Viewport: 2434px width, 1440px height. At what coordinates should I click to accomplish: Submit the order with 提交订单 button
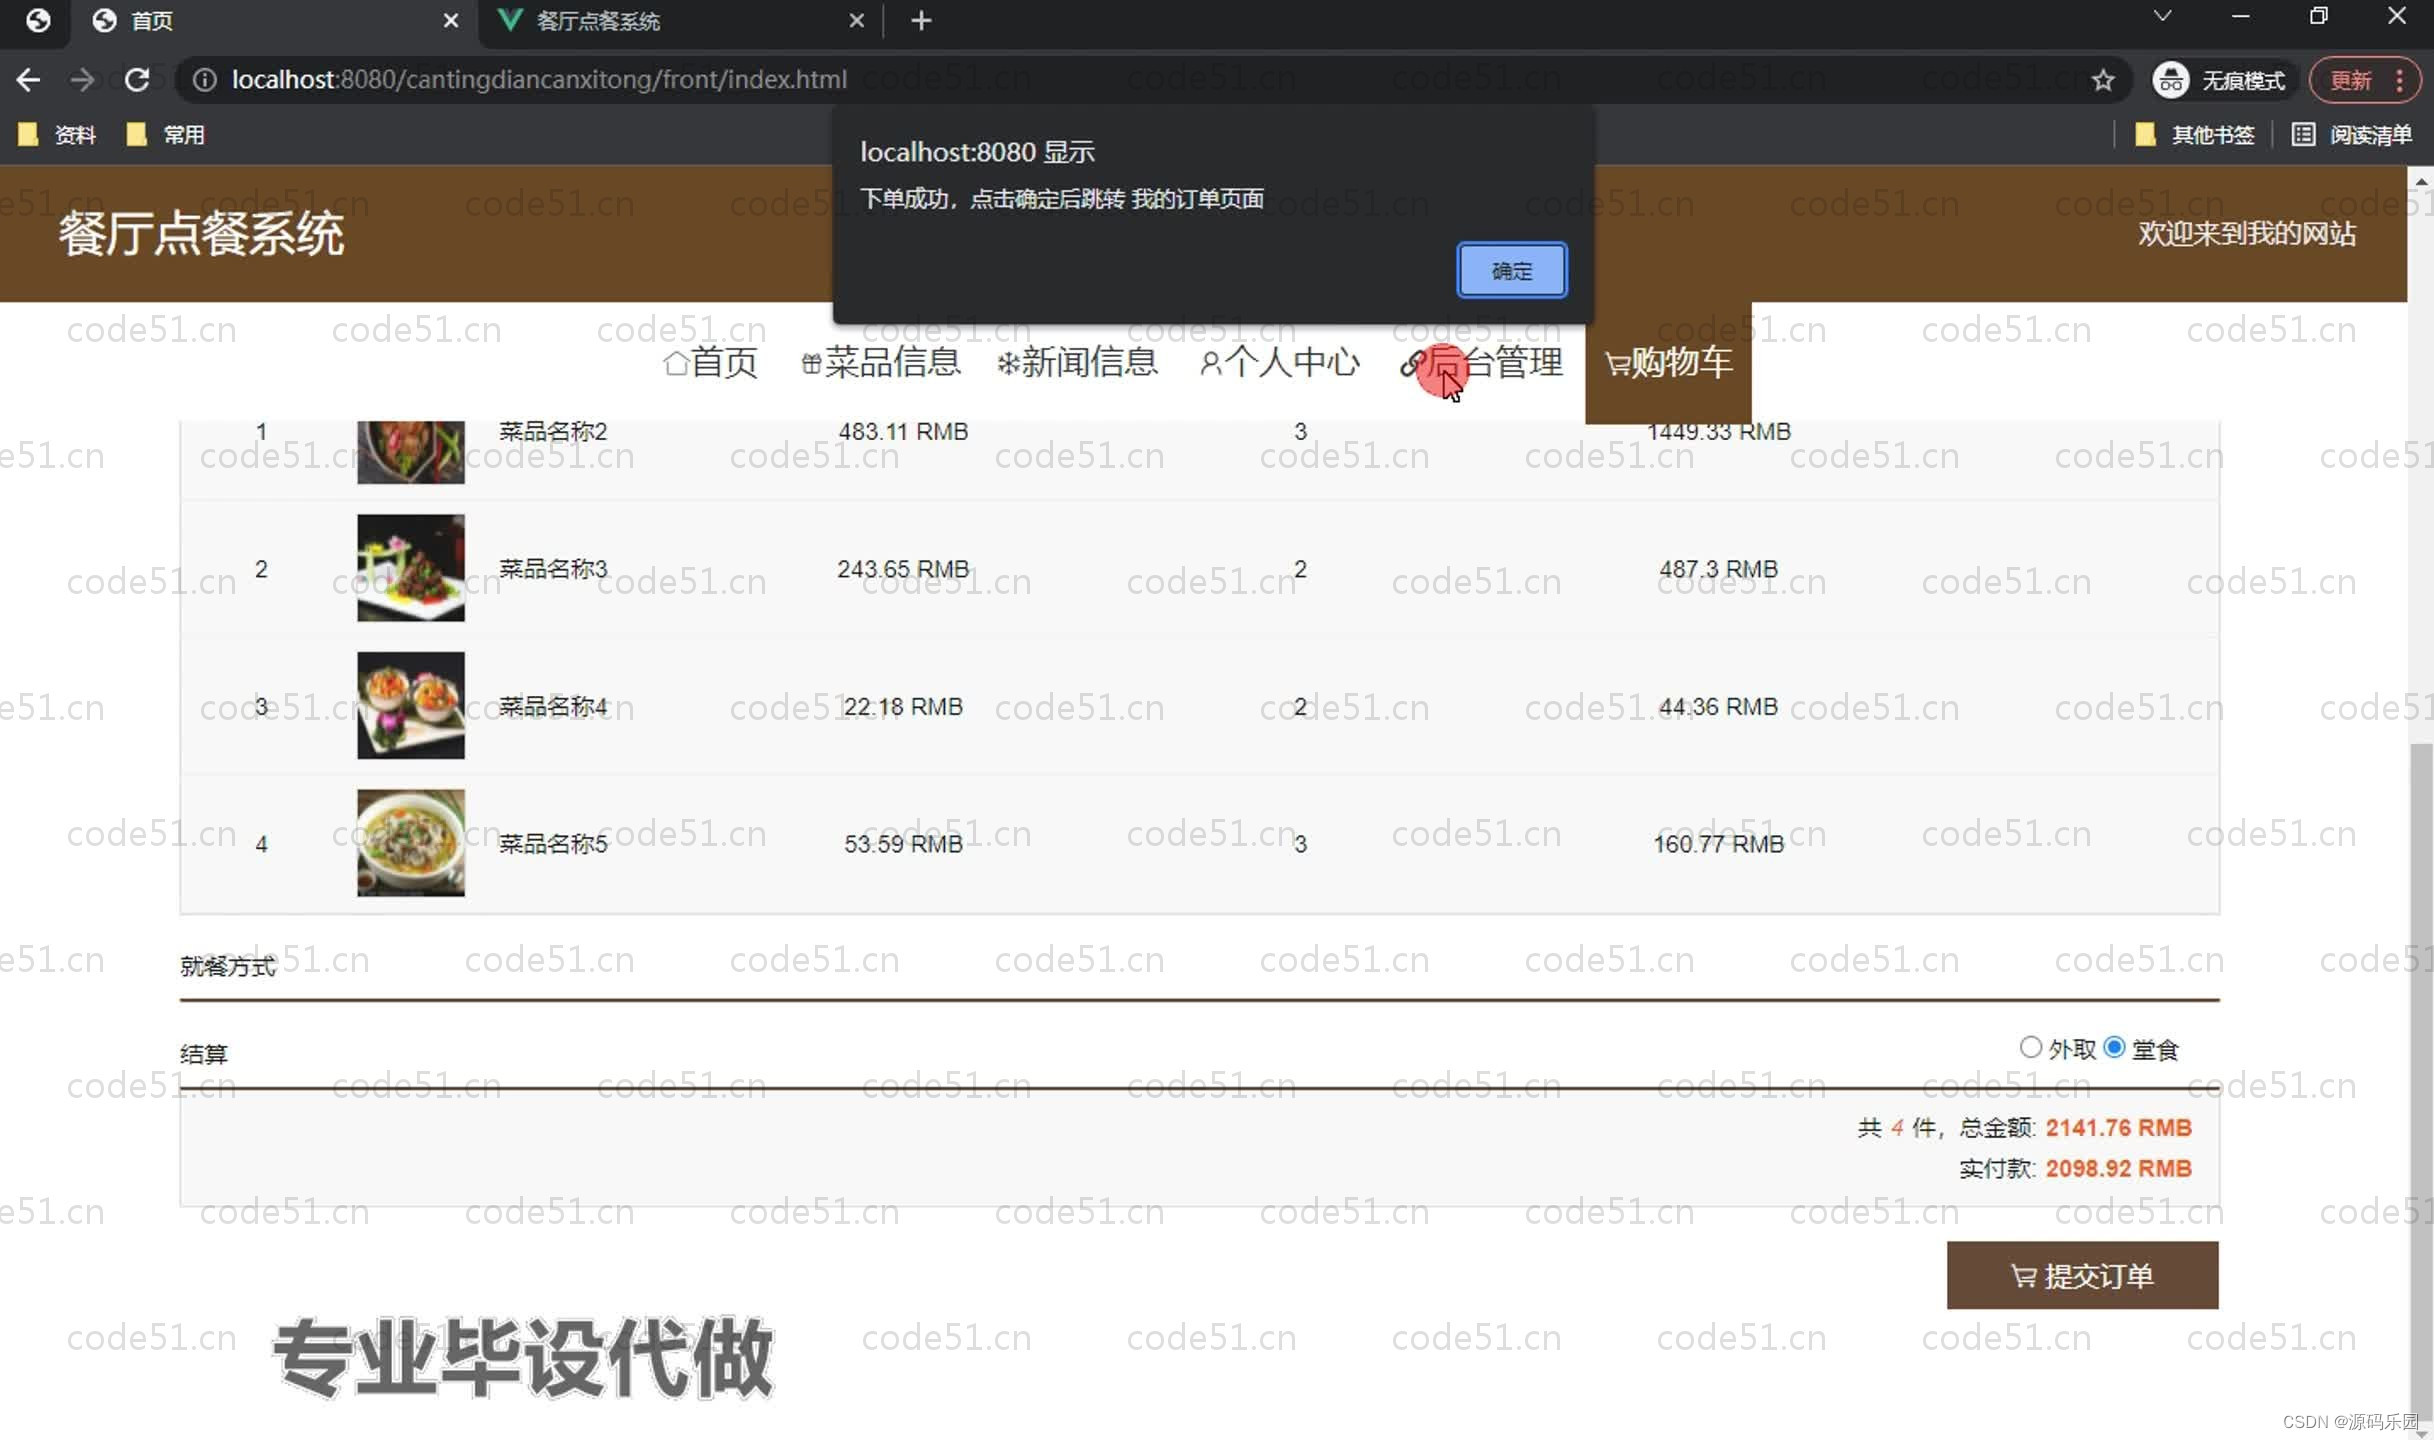click(x=2081, y=1275)
